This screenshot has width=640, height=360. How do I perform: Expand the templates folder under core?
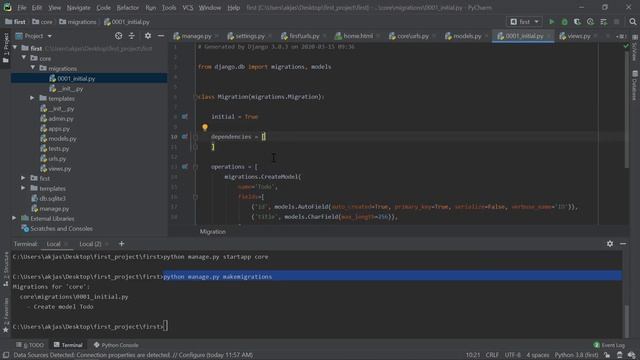coord(32,98)
